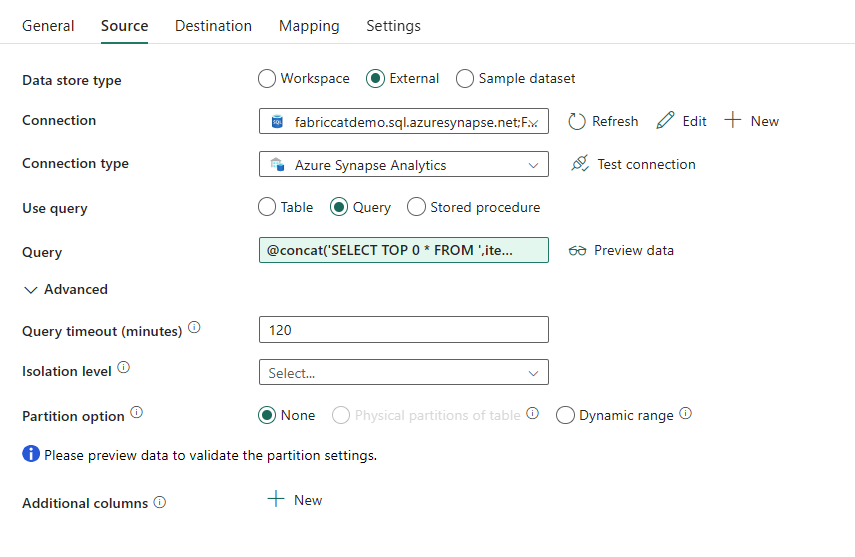Click info icon next to Dynamic range
Viewport: 855px width, 557px height.
[x=685, y=413]
